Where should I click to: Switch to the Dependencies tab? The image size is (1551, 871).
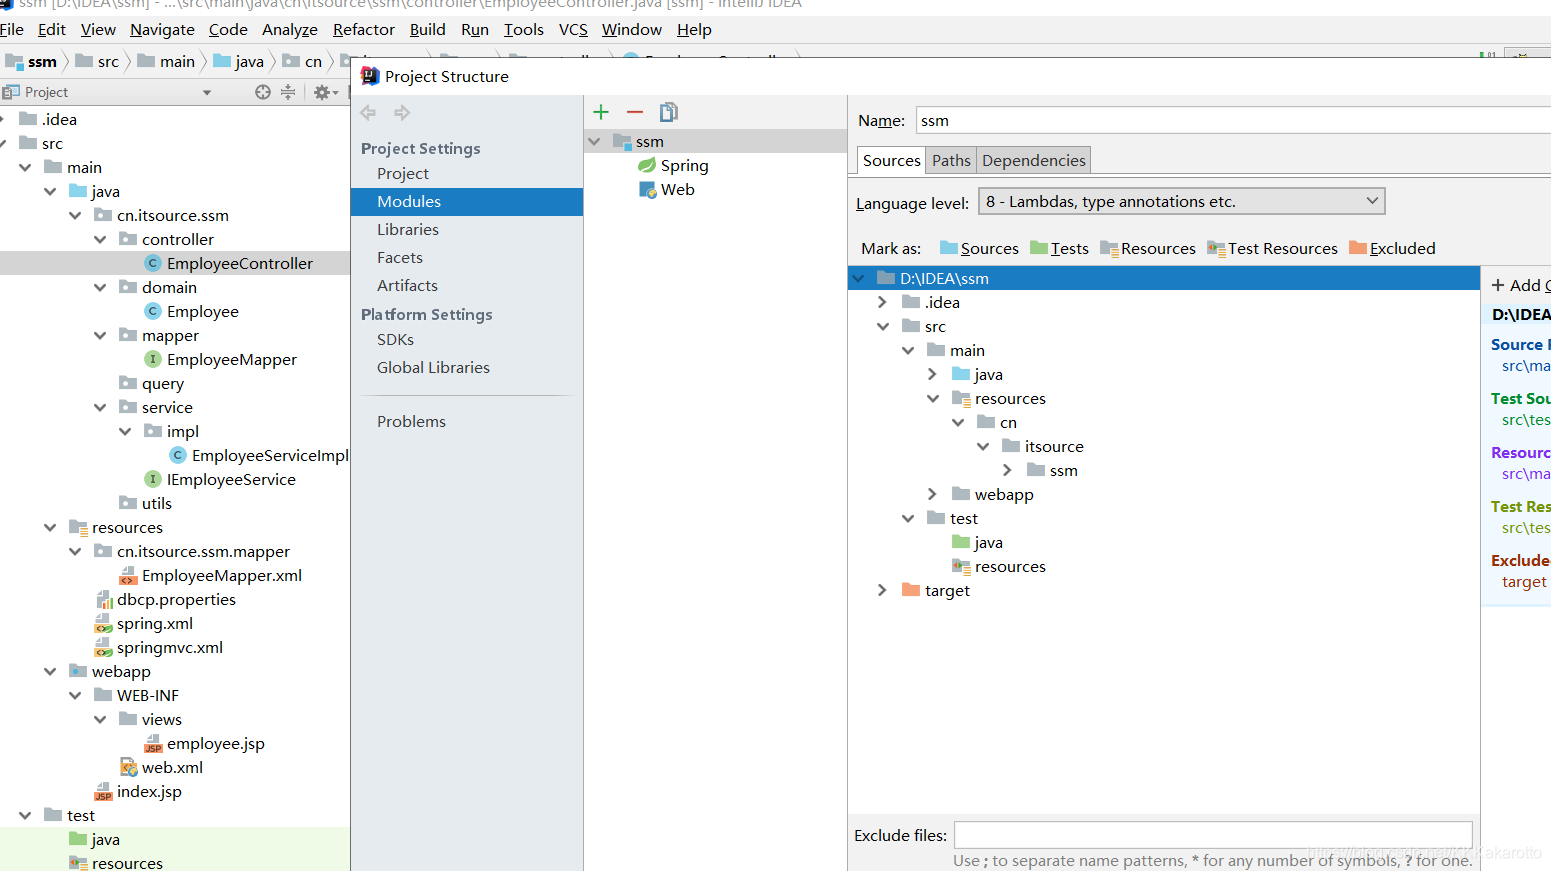[x=1033, y=160]
